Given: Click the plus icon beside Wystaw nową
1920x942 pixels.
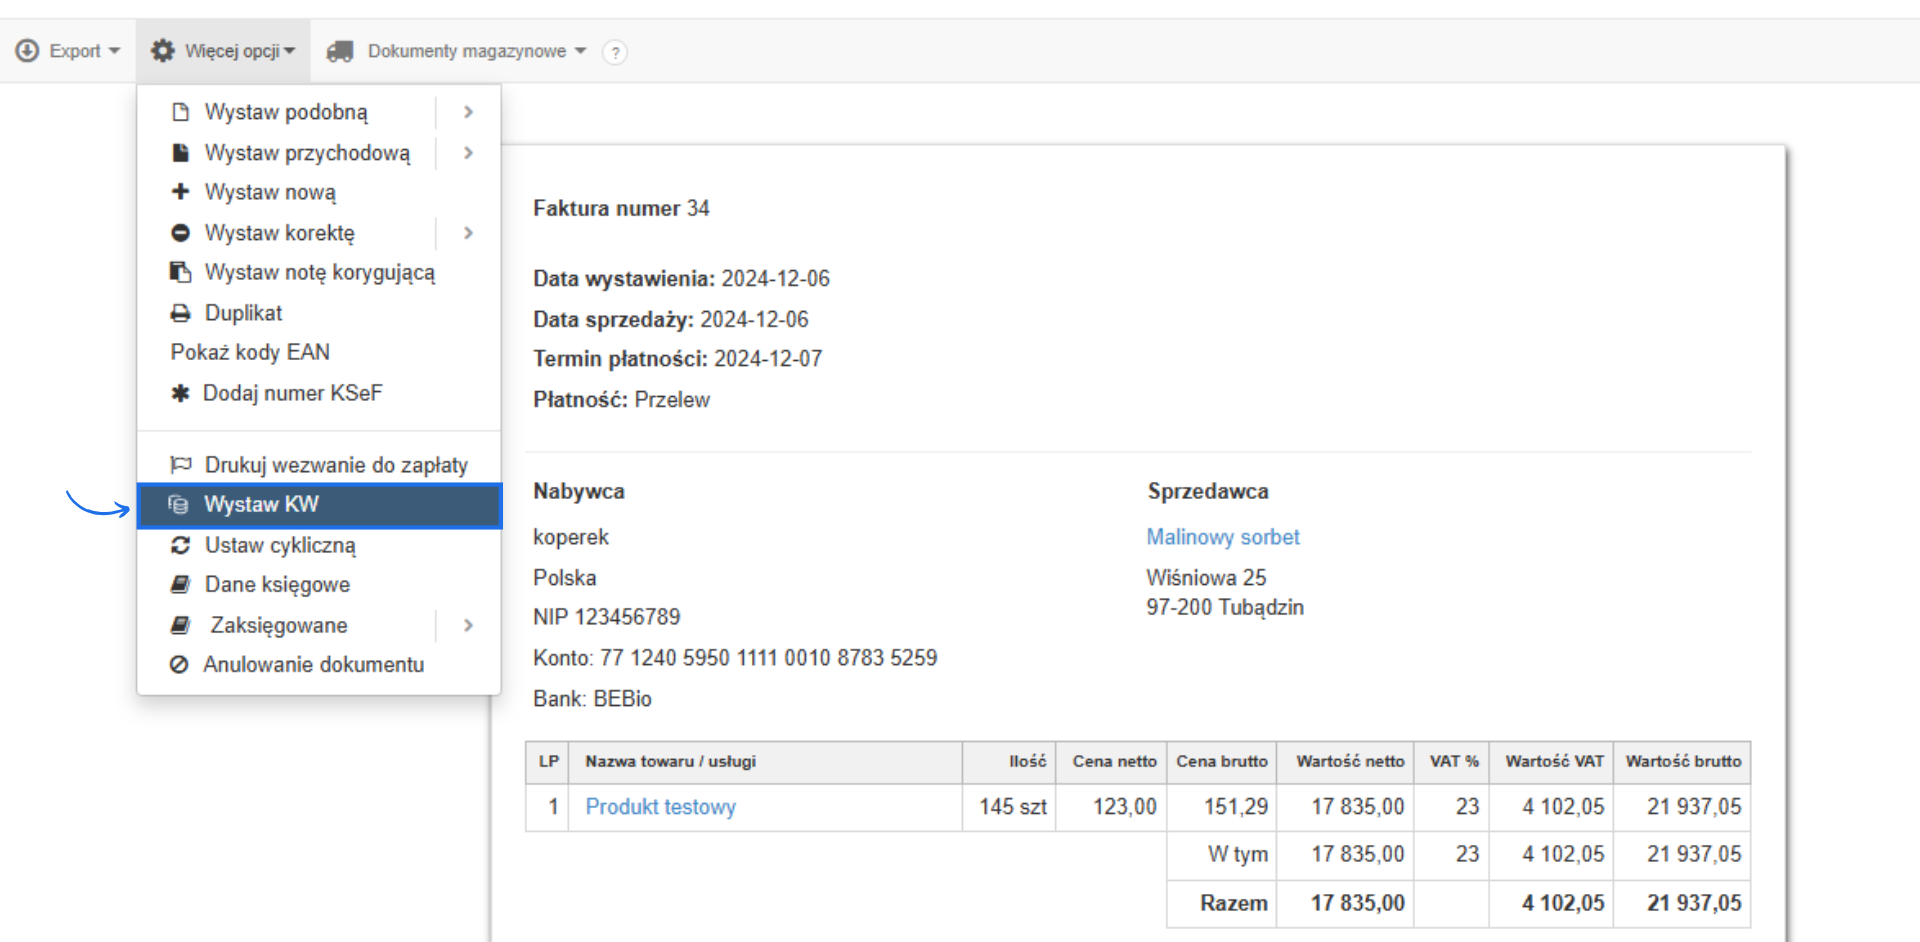Looking at the screenshot, I should click(x=180, y=191).
